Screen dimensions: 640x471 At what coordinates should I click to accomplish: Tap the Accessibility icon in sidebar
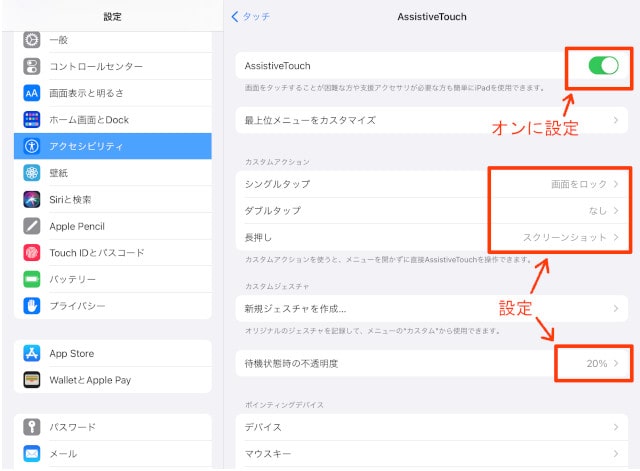[x=31, y=146]
